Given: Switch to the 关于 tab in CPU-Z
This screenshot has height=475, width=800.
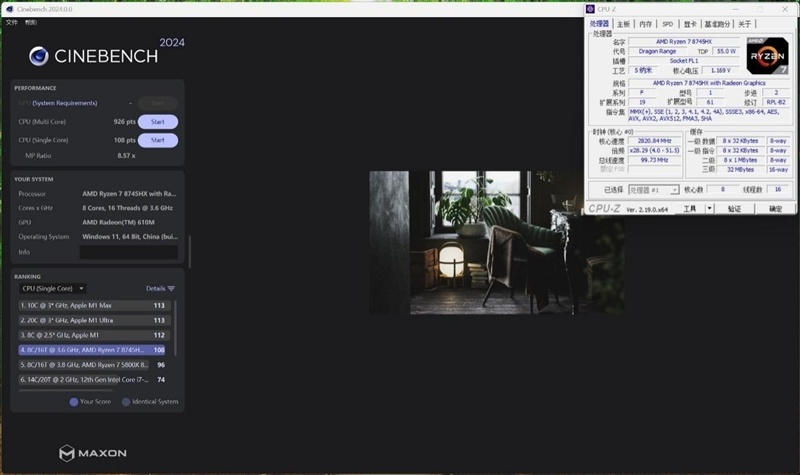Looking at the screenshot, I should click(744, 24).
